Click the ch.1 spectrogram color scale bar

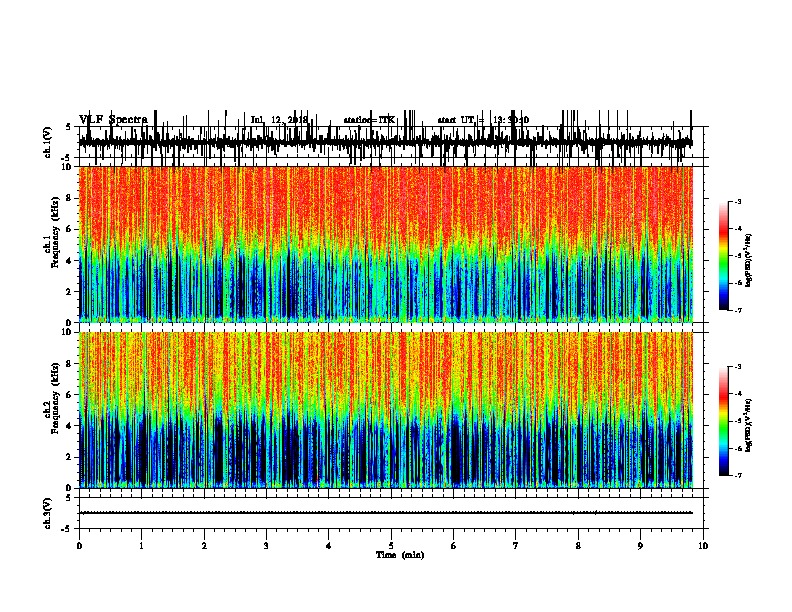pyautogui.click(x=724, y=255)
